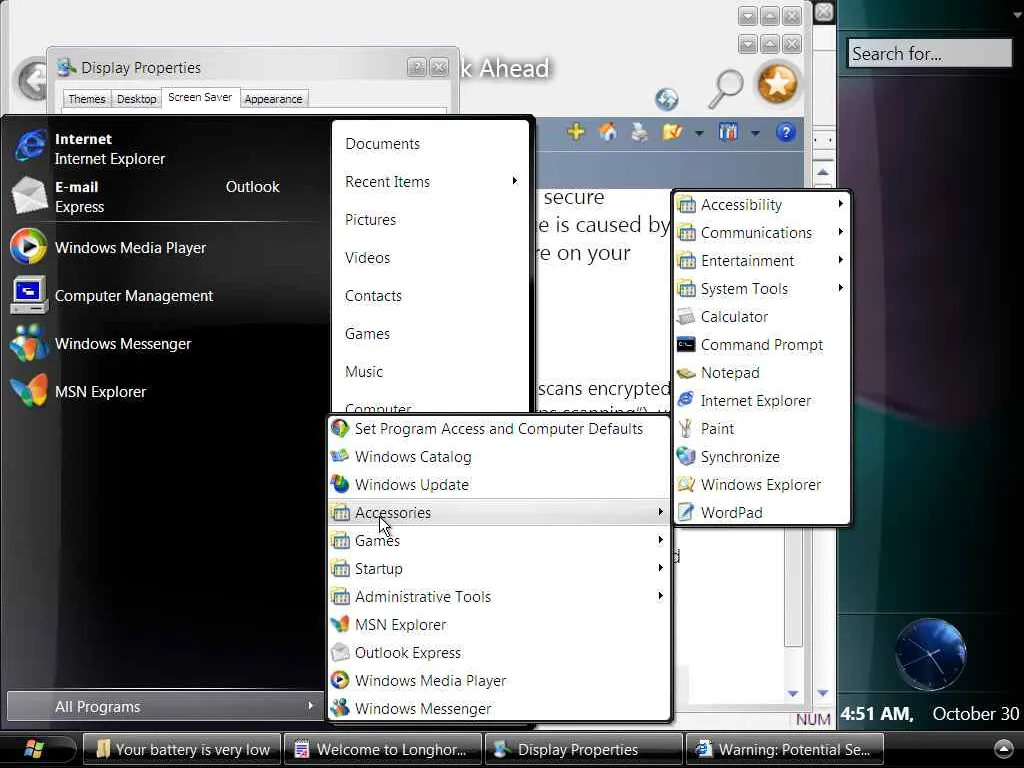
Task: Click the blue help question mark icon
Action: (x=786, y=133)
